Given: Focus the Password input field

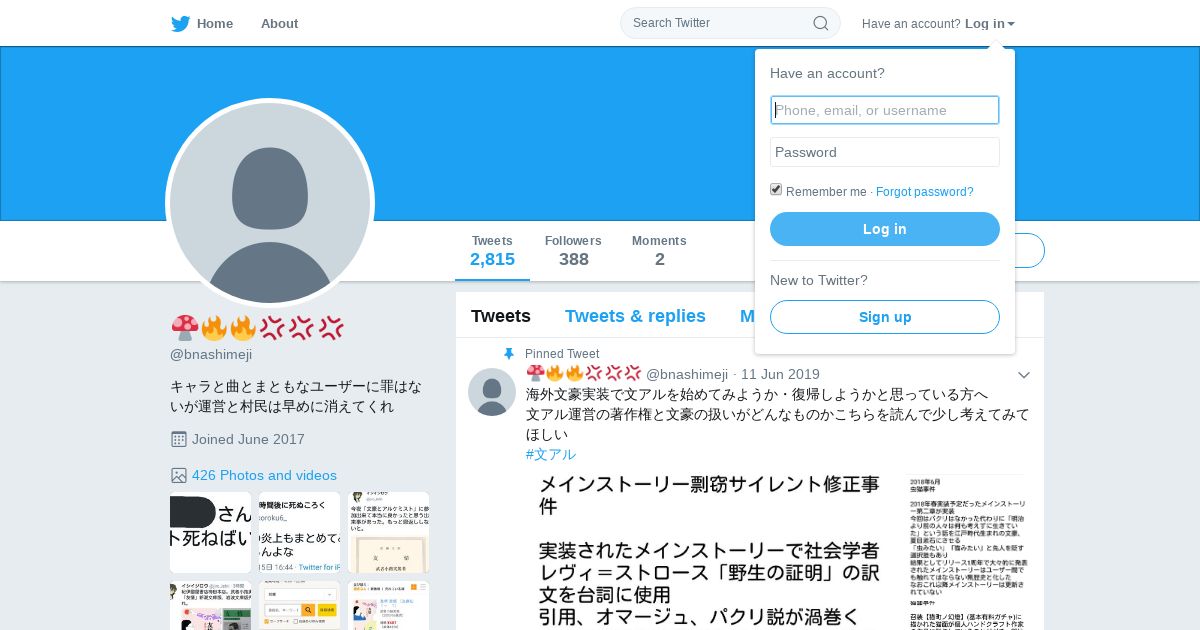Looking at the screenshot, I should point(885,152).
